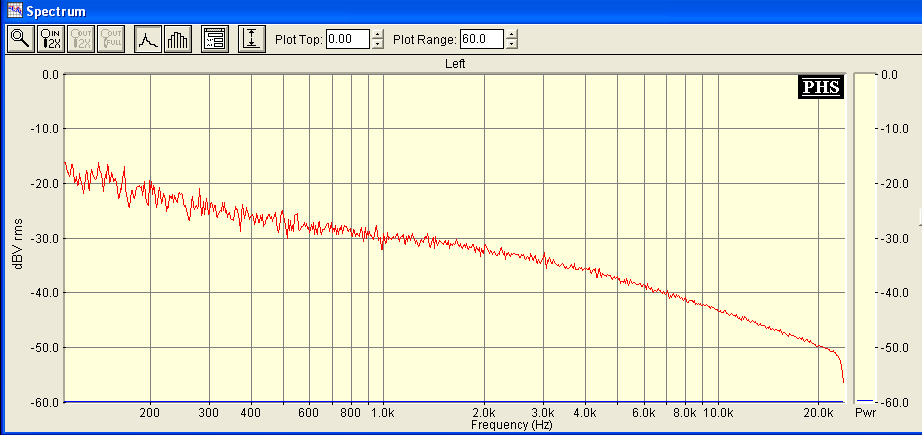Click the vertical autoscale icon
The height and width of the screenshot is (435, 922).
coord(252,39)
